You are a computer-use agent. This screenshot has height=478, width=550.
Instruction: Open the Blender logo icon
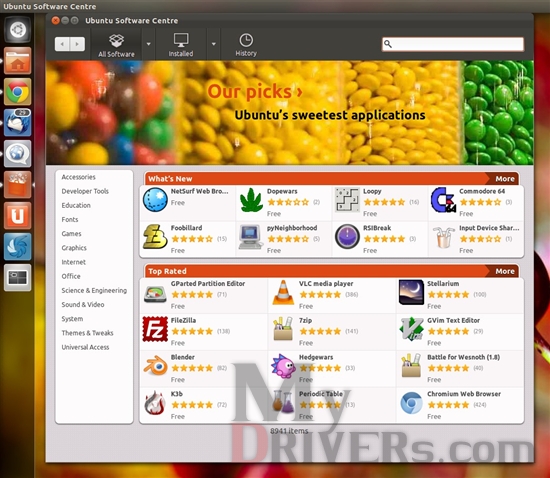pos(155,366)
